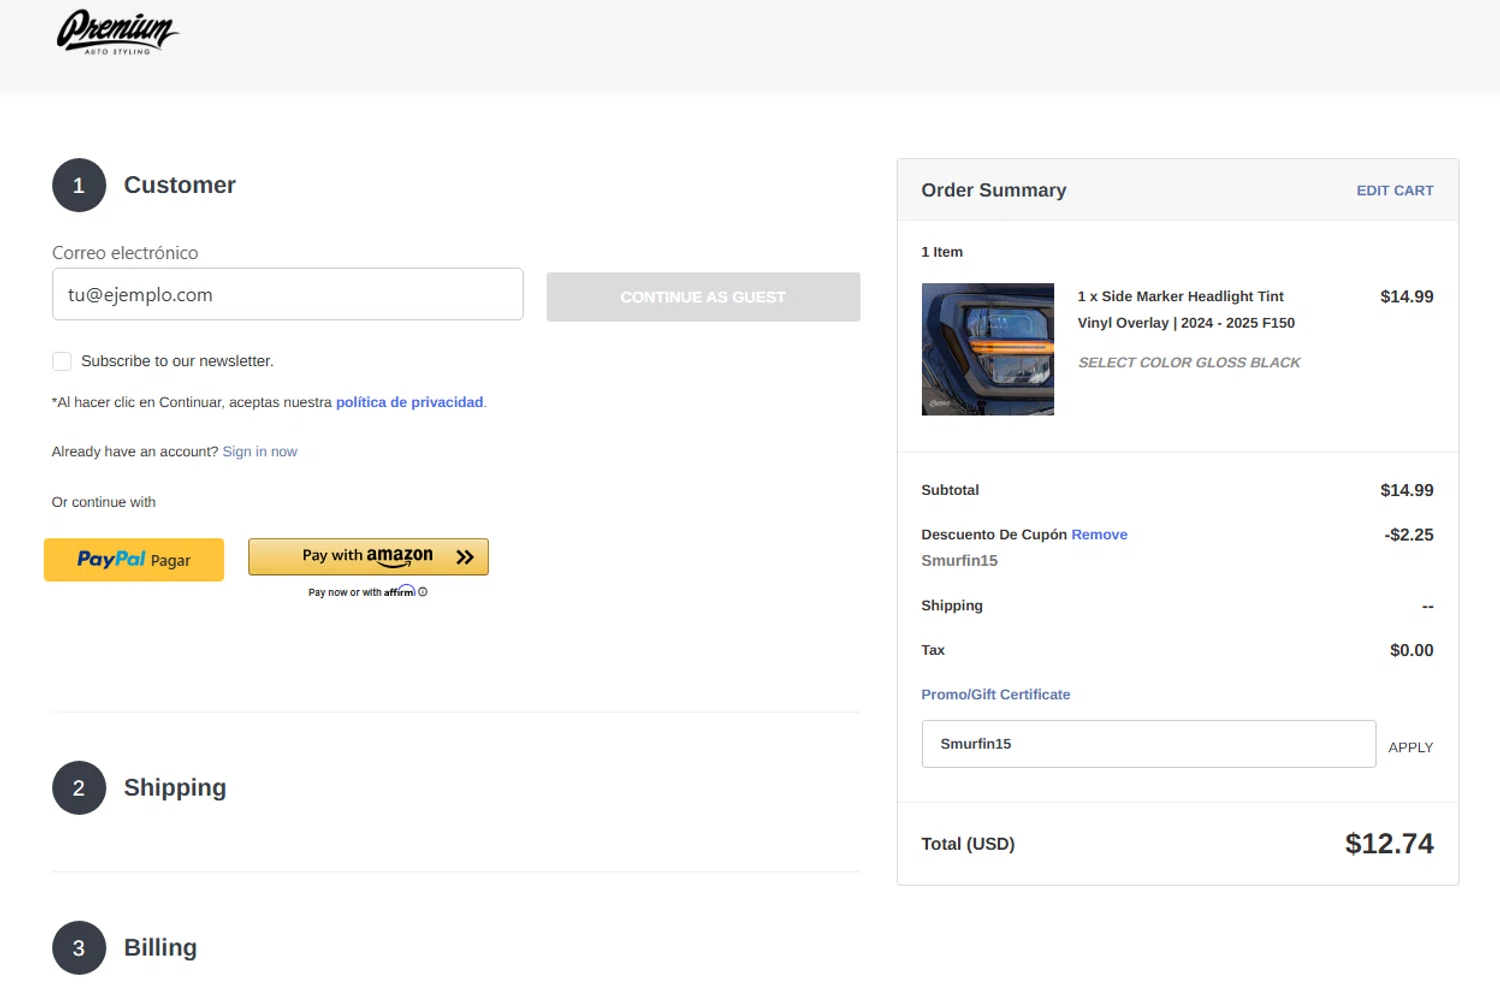
Task: Click the Subscribe to our newsletter label
Action: coord(177,361)
